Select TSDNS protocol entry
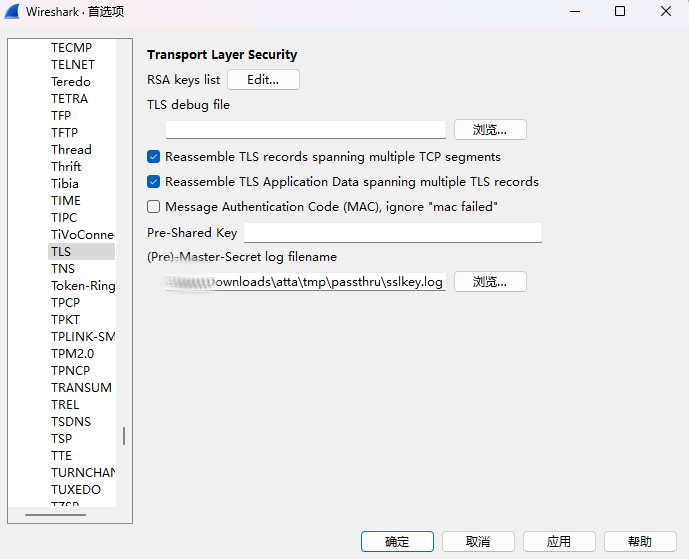 [71, 422]
